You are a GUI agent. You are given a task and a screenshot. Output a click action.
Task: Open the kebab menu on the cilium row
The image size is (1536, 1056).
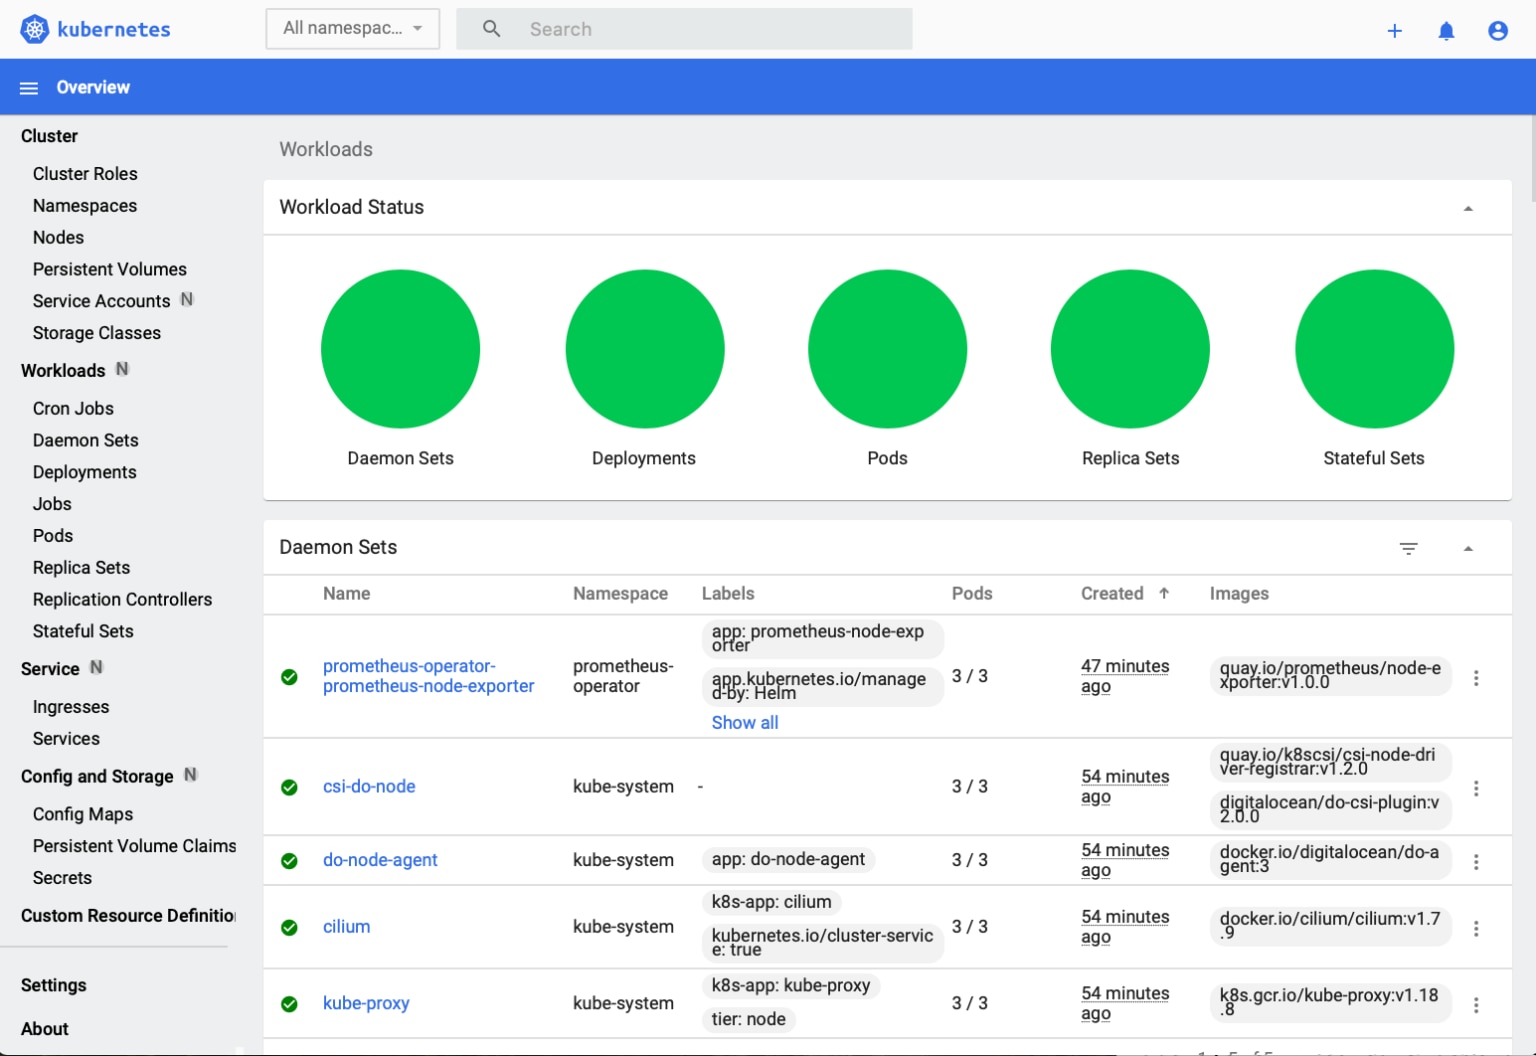(1476, 928)
